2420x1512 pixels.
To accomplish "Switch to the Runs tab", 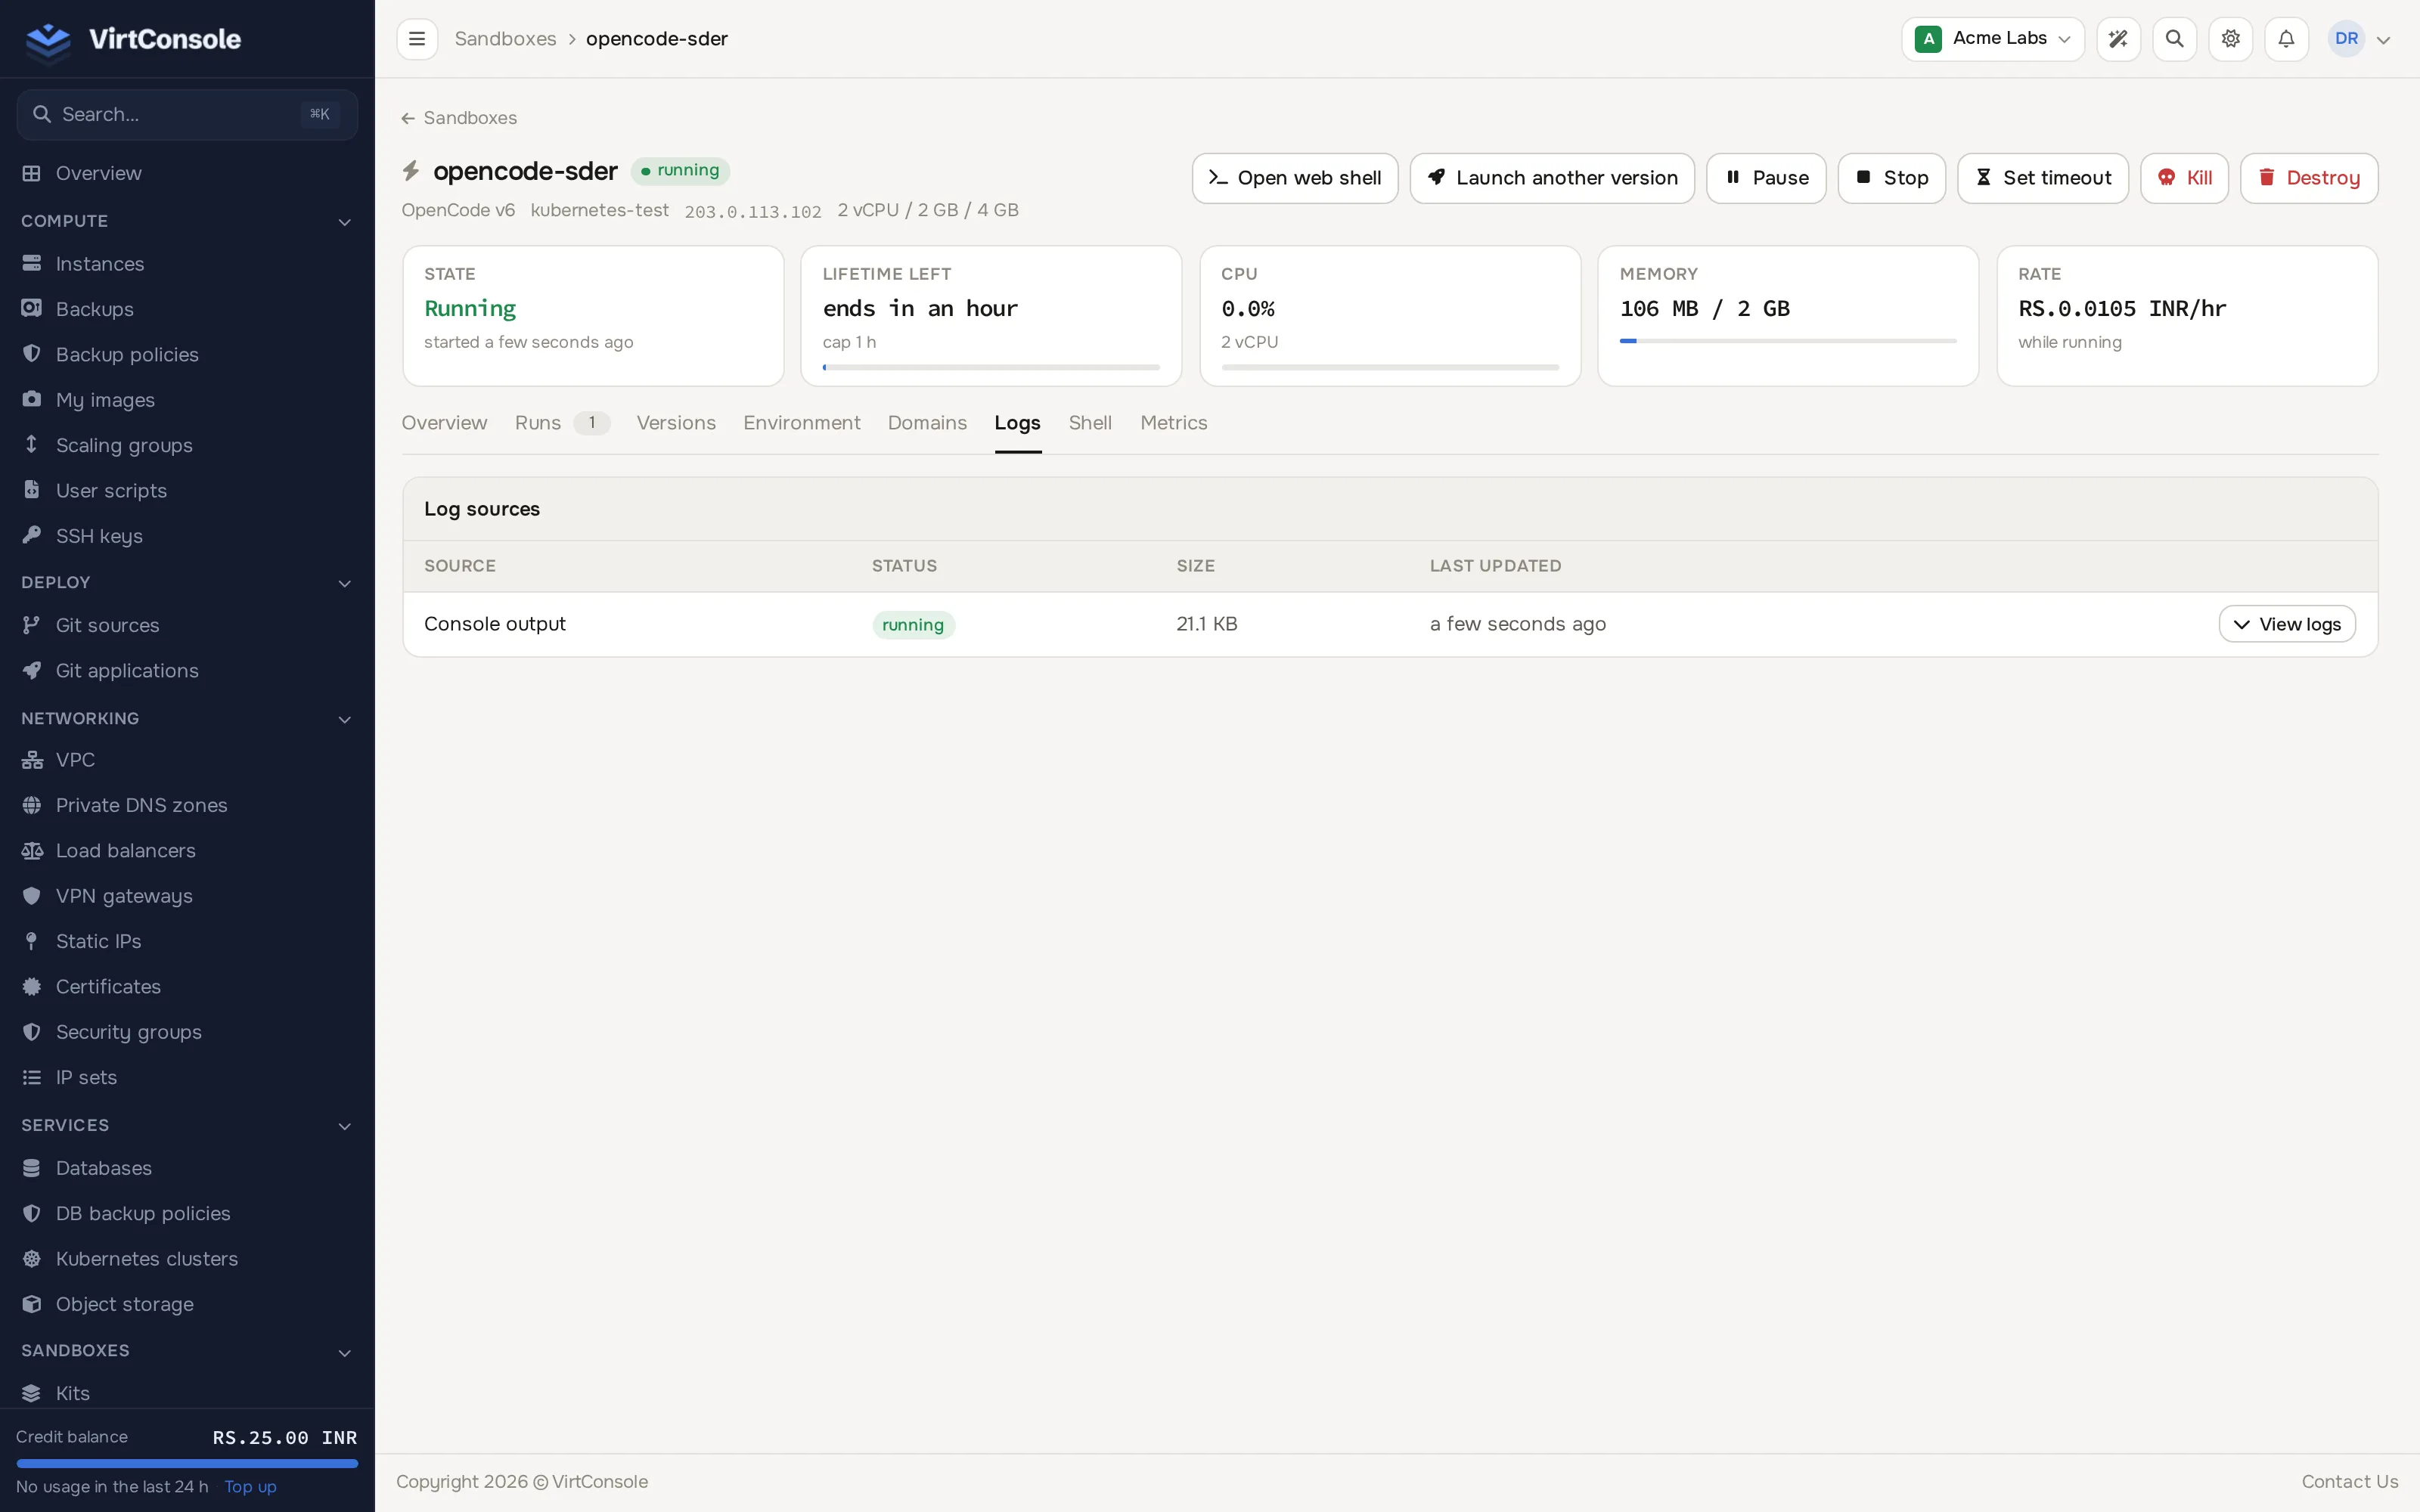I will click(x=561, y=423).
